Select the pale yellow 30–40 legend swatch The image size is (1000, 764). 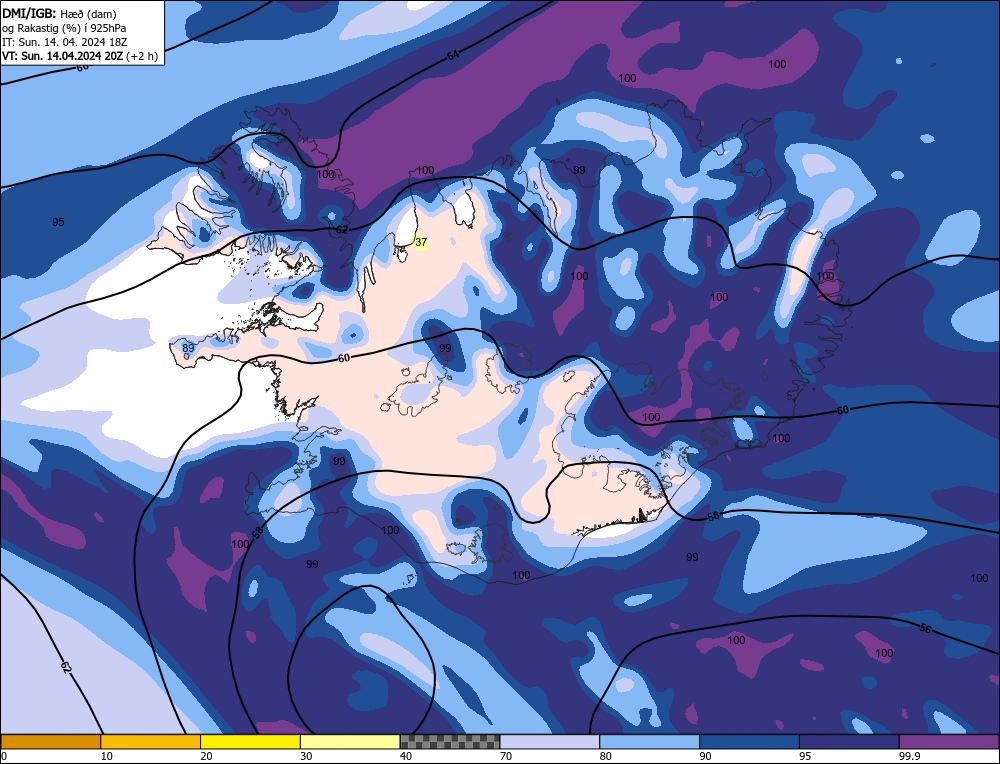(x=350, y=741)
